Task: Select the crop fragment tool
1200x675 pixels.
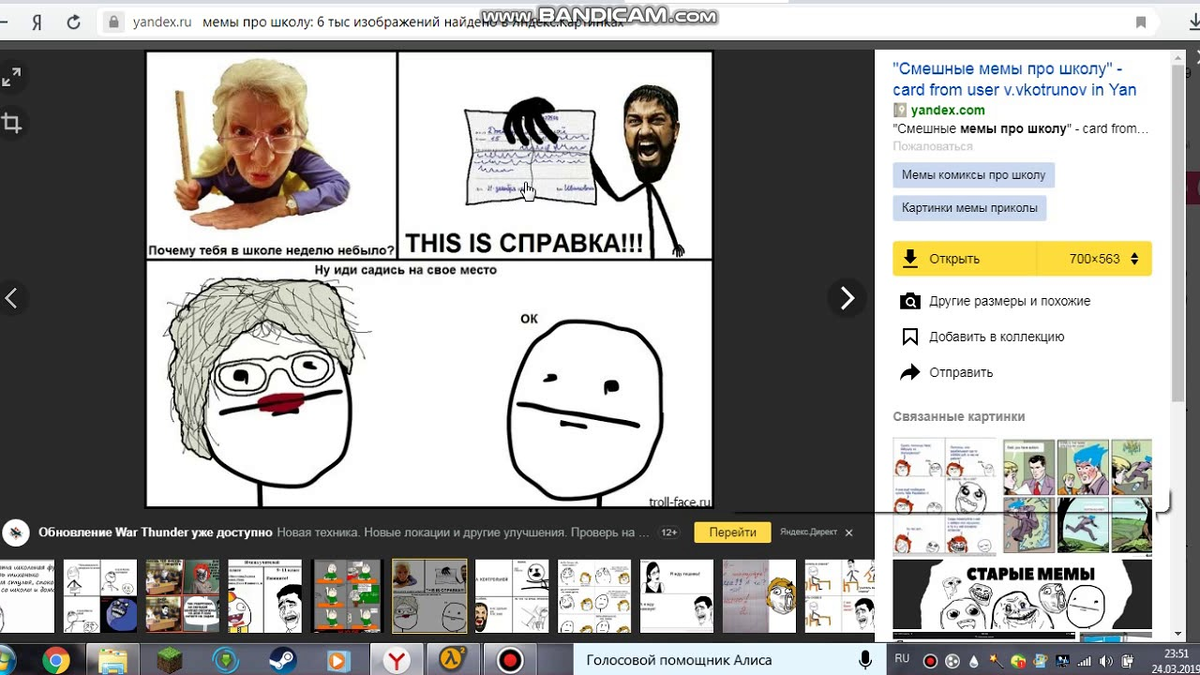Action: click(11, 123)
